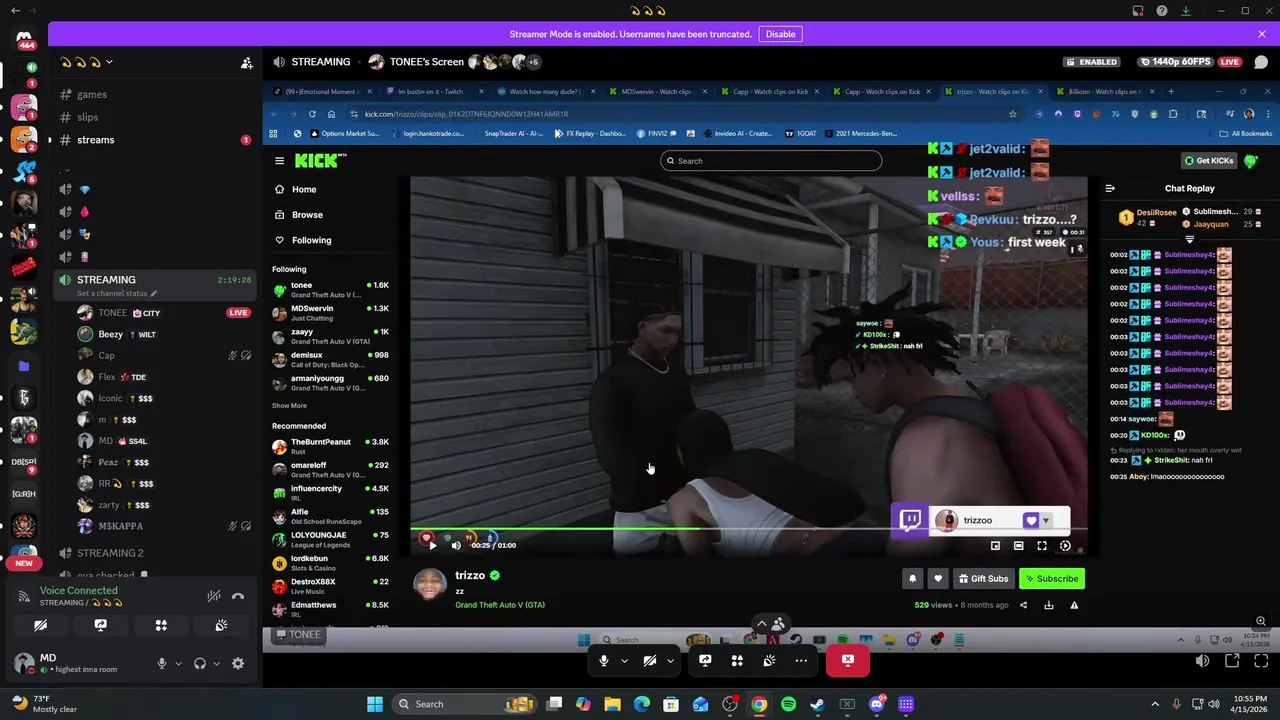This screenshot has height=720, width=1280.
Task: Toggle camera in the stream overlay bar
Action: coord(649,661)
